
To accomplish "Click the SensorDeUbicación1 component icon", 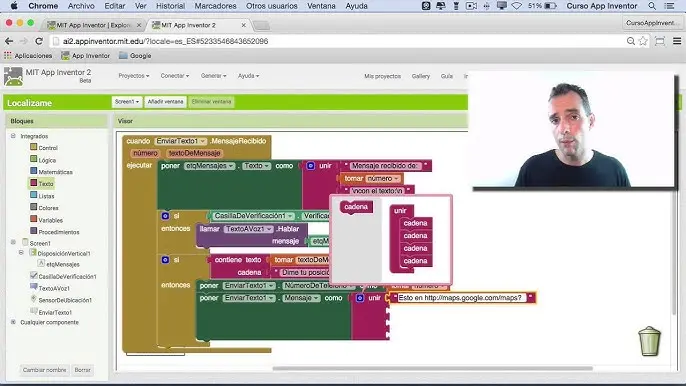I will (x=34, y=299).
